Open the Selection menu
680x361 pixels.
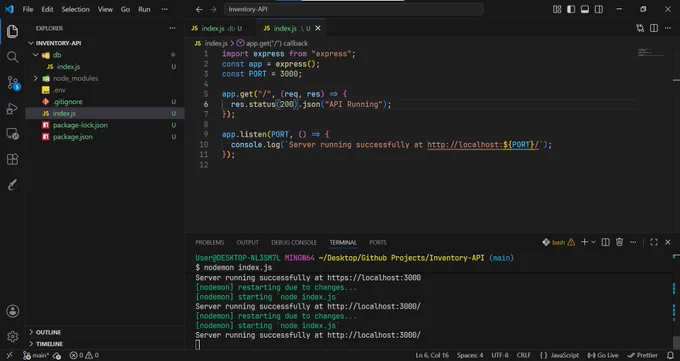click(75, 9)
